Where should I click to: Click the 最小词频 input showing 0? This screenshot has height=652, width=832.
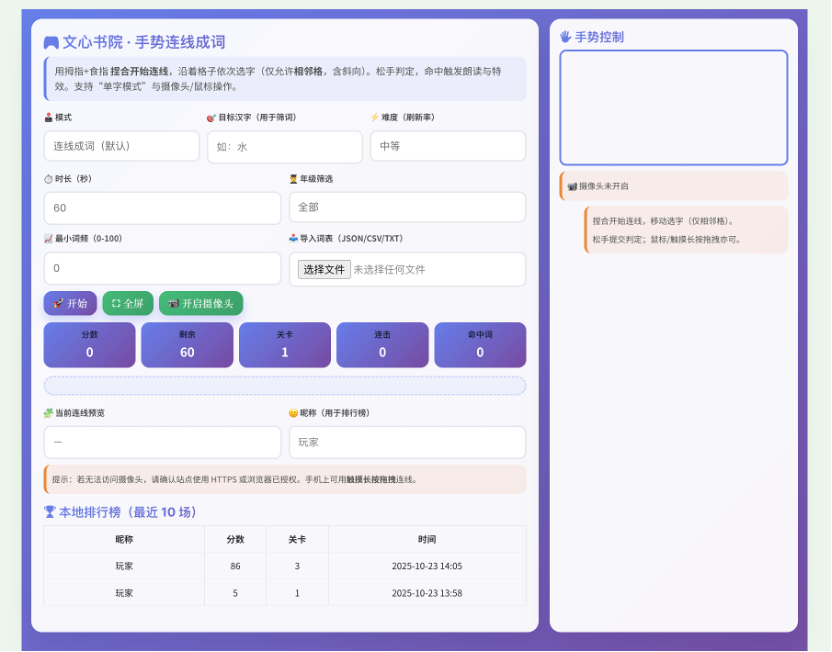click(x=162, y=268)
